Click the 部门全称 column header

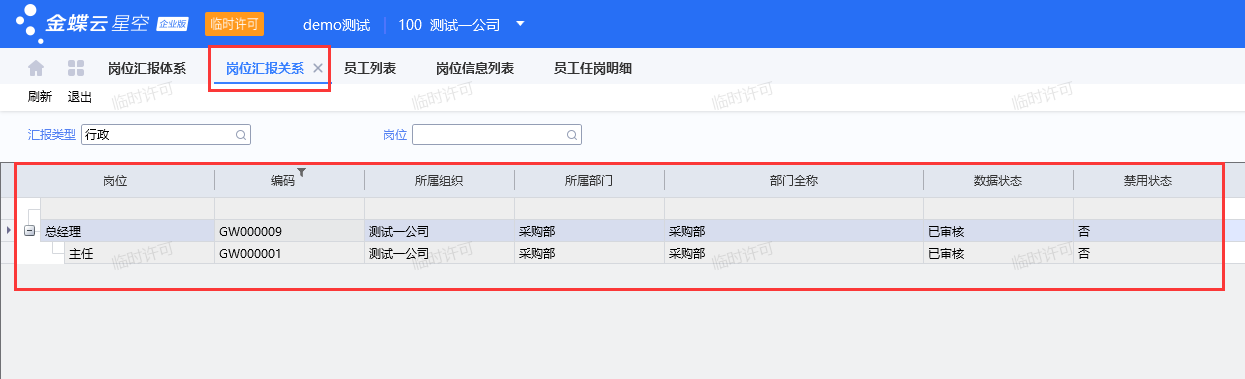[x=794, y=181]
